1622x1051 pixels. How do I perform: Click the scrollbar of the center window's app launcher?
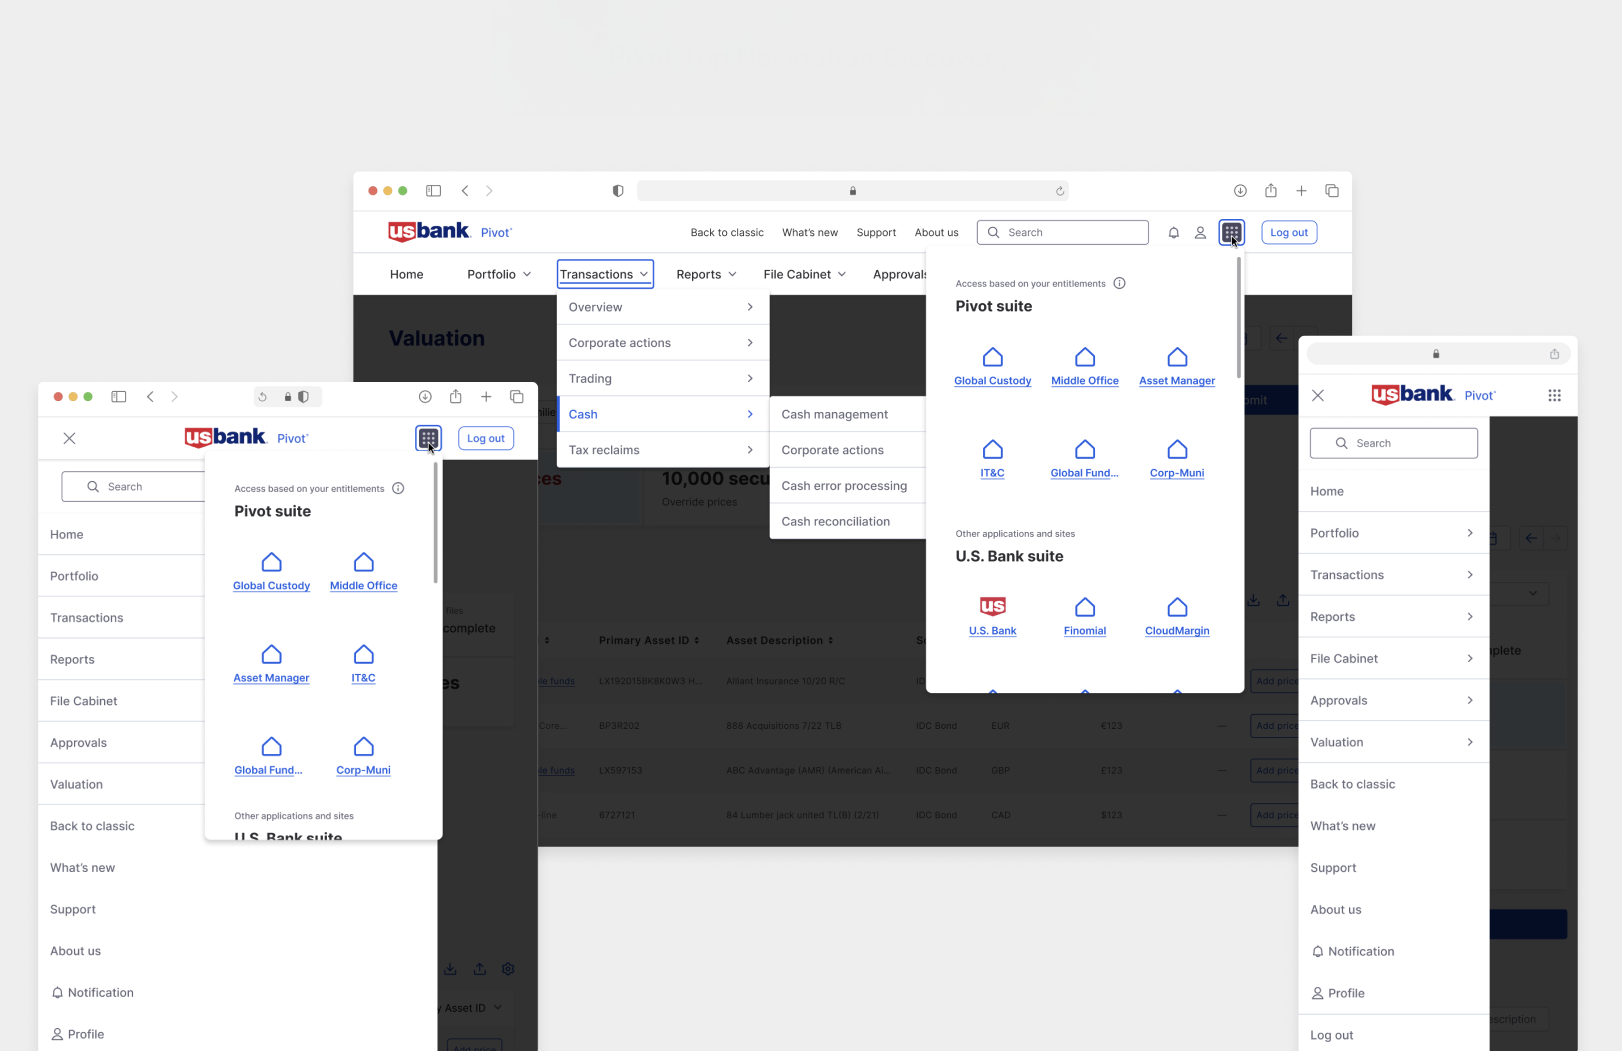coord(1239,318)
